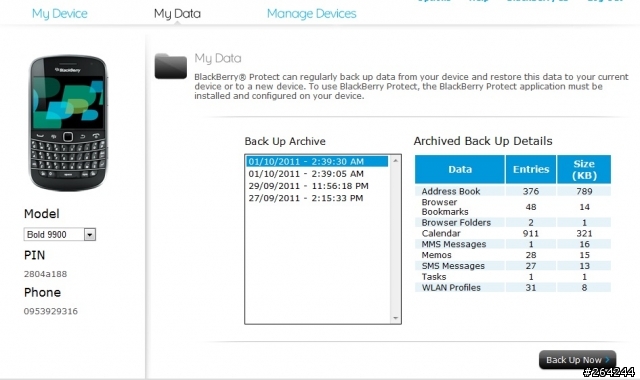Click the archive list scroll up arrow

click(395, 161)
